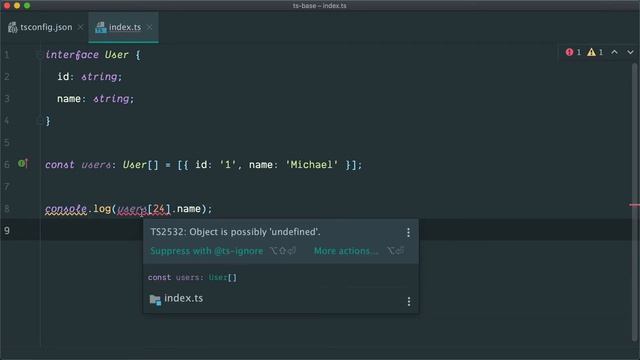640x360 pixels.
Task: Click the 'name: string;' property on line 3
Action: pos(96,99)
